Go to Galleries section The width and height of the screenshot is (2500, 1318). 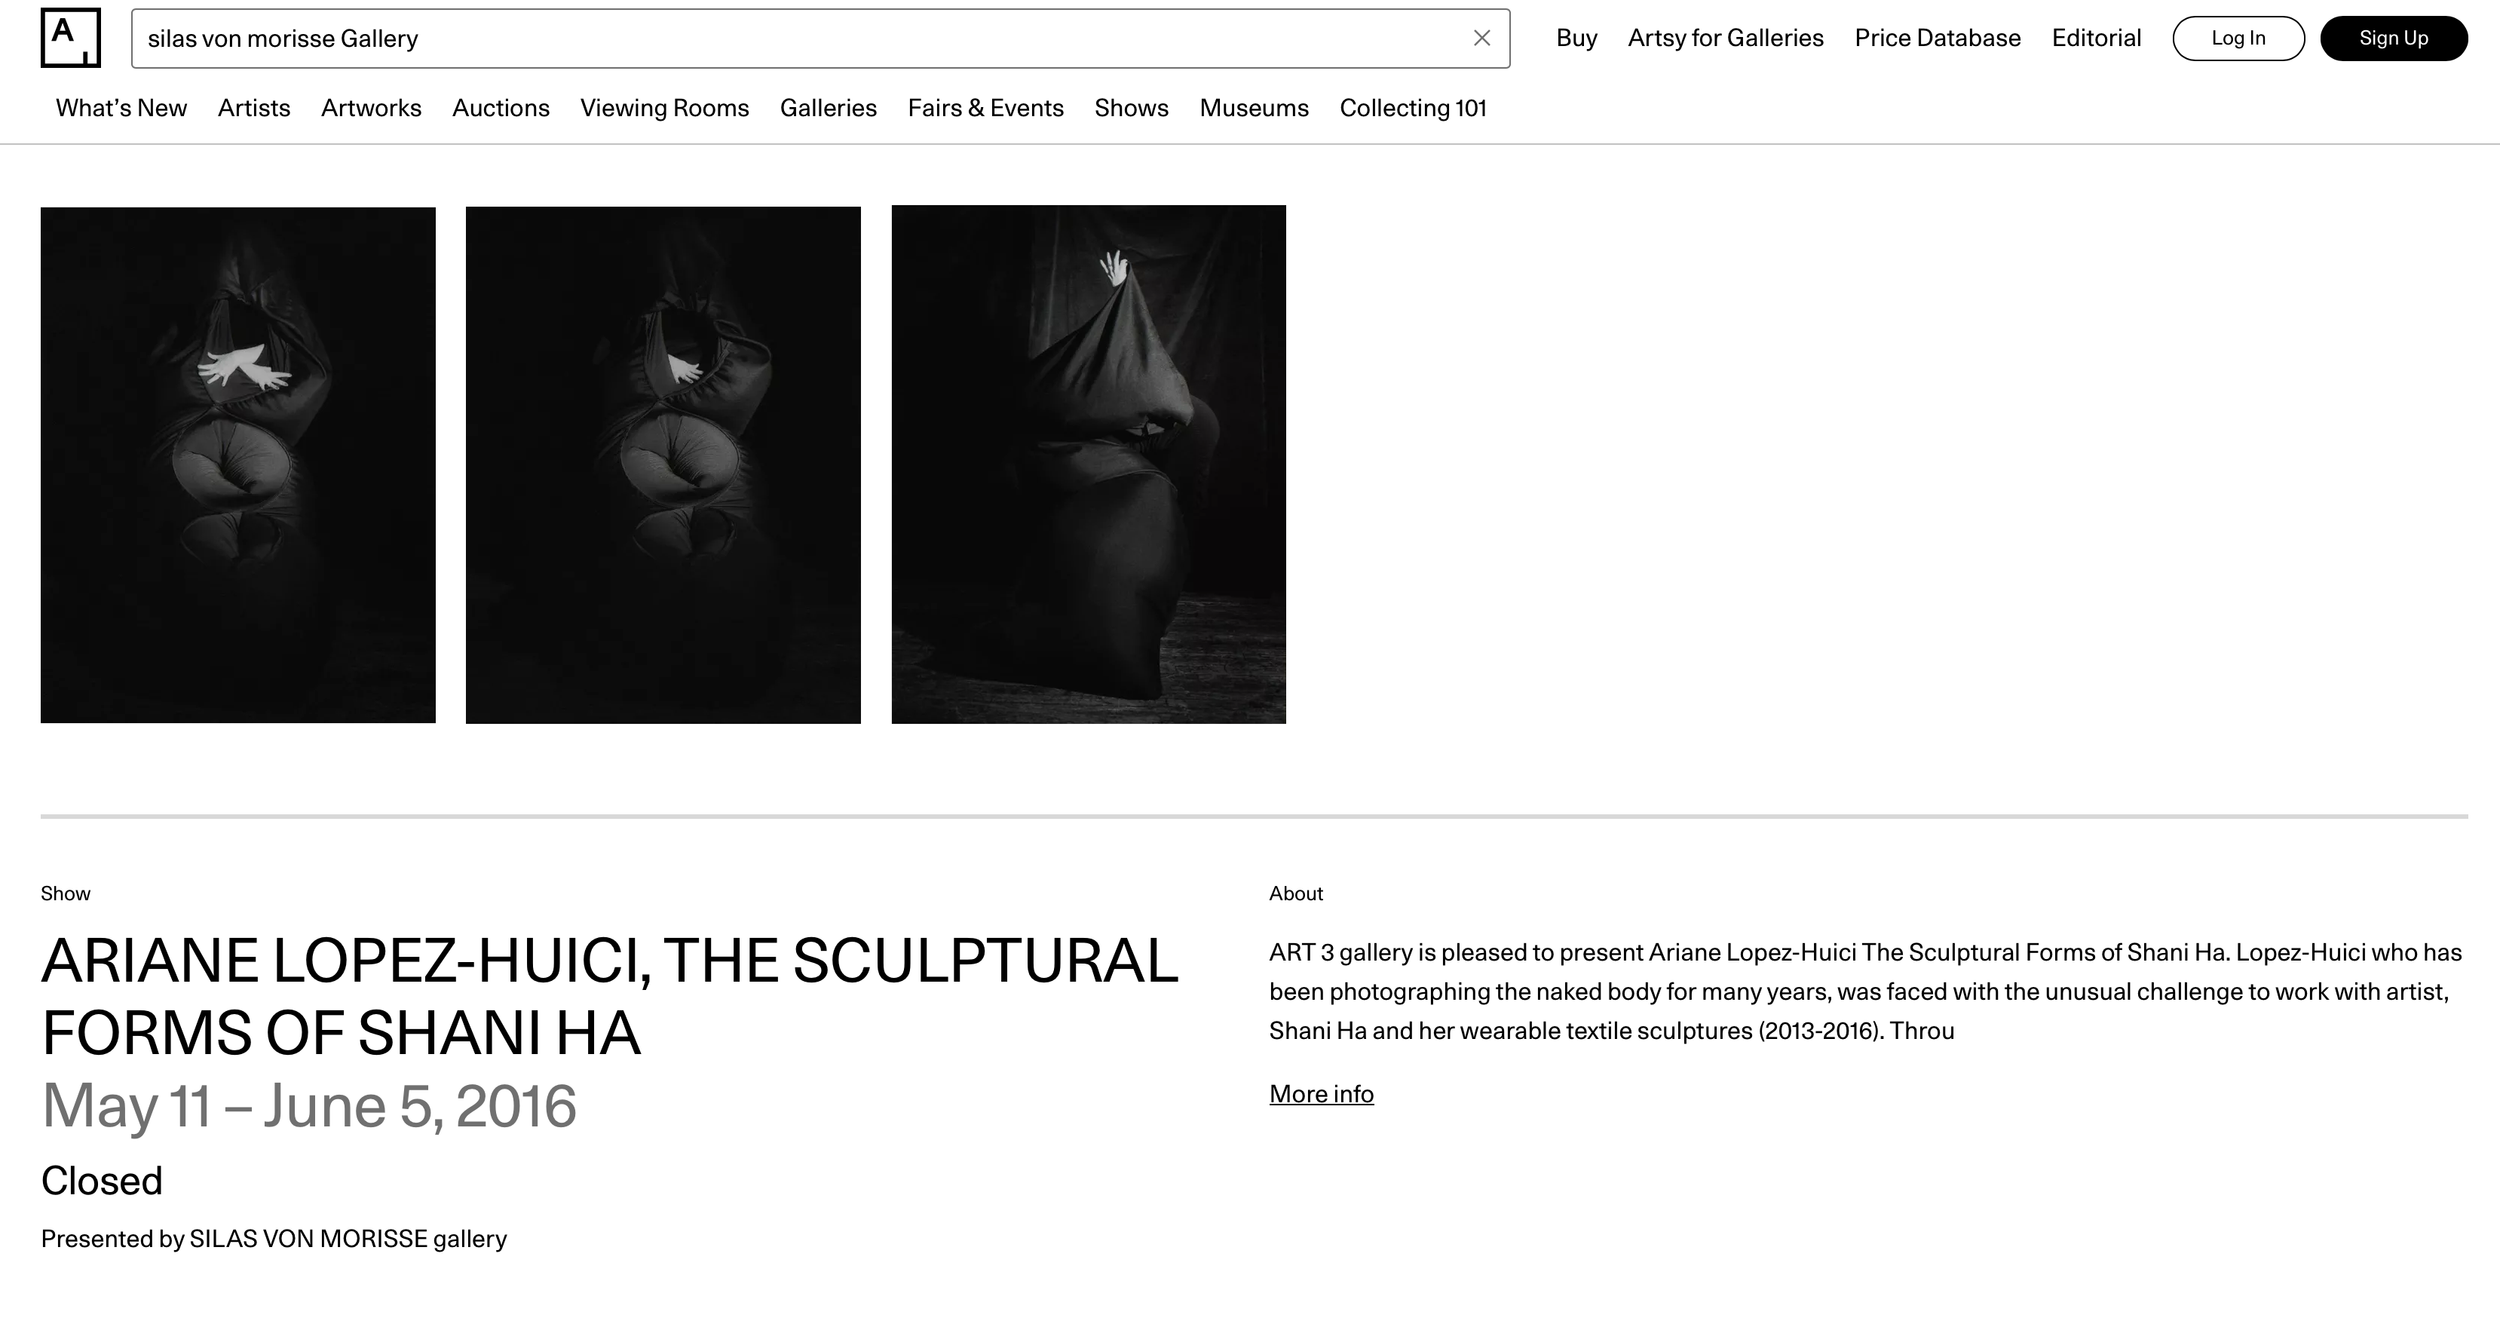(828, 108)
